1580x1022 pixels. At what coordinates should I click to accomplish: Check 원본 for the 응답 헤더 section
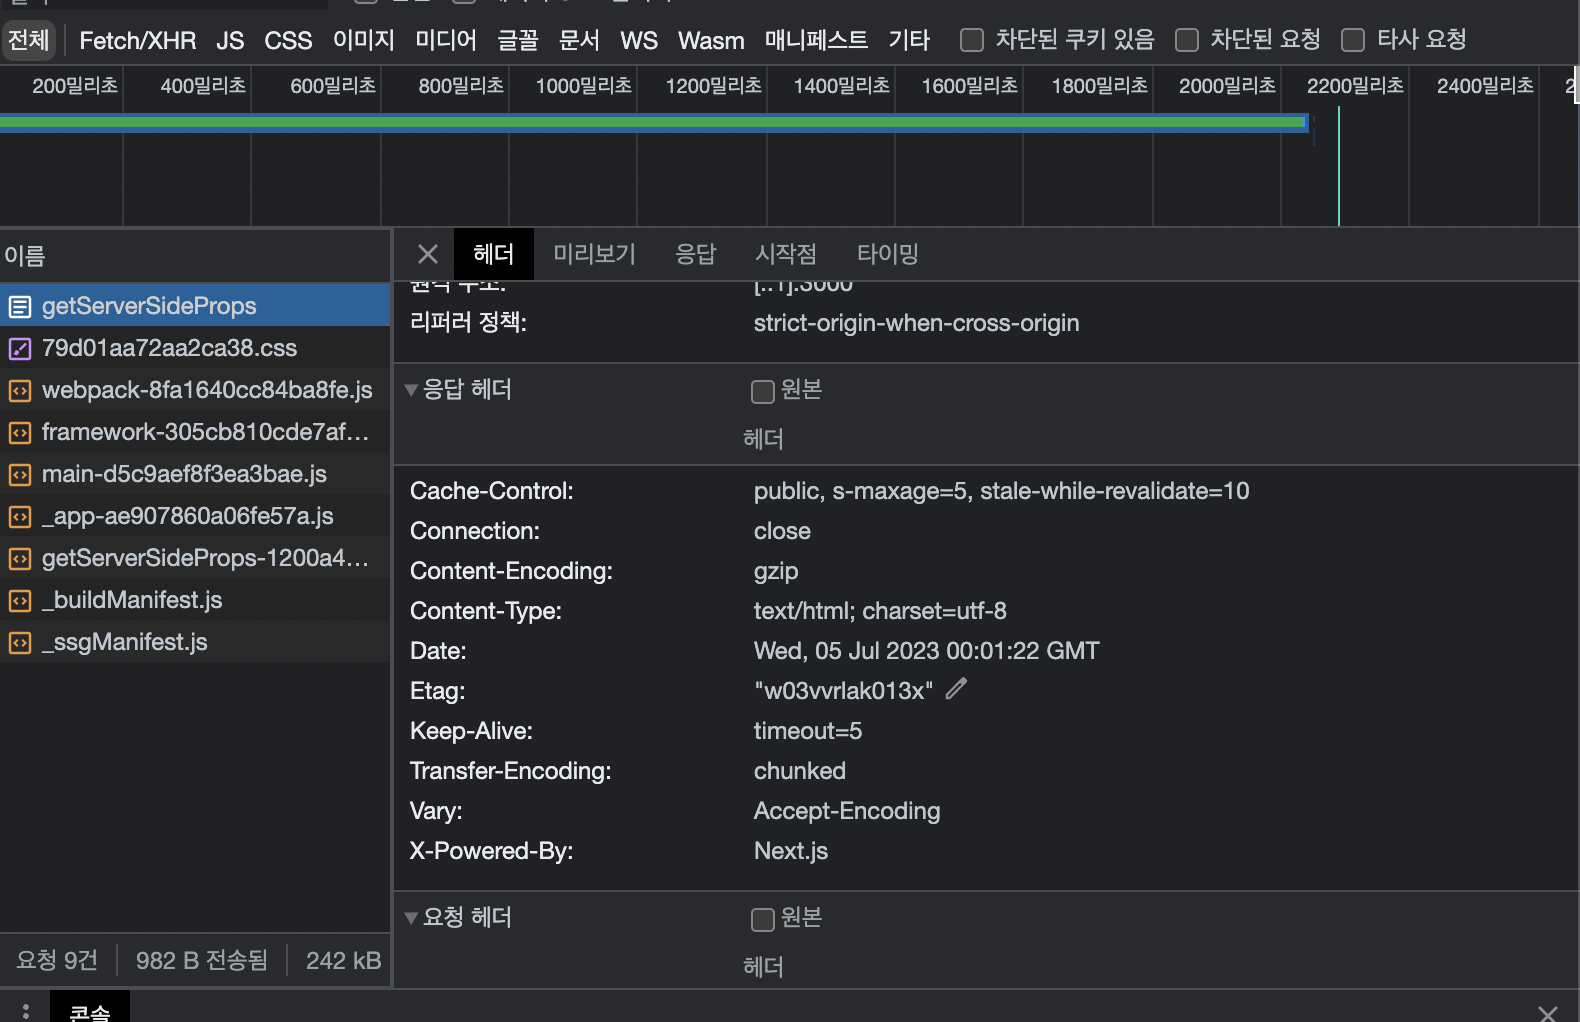point(763,391)
